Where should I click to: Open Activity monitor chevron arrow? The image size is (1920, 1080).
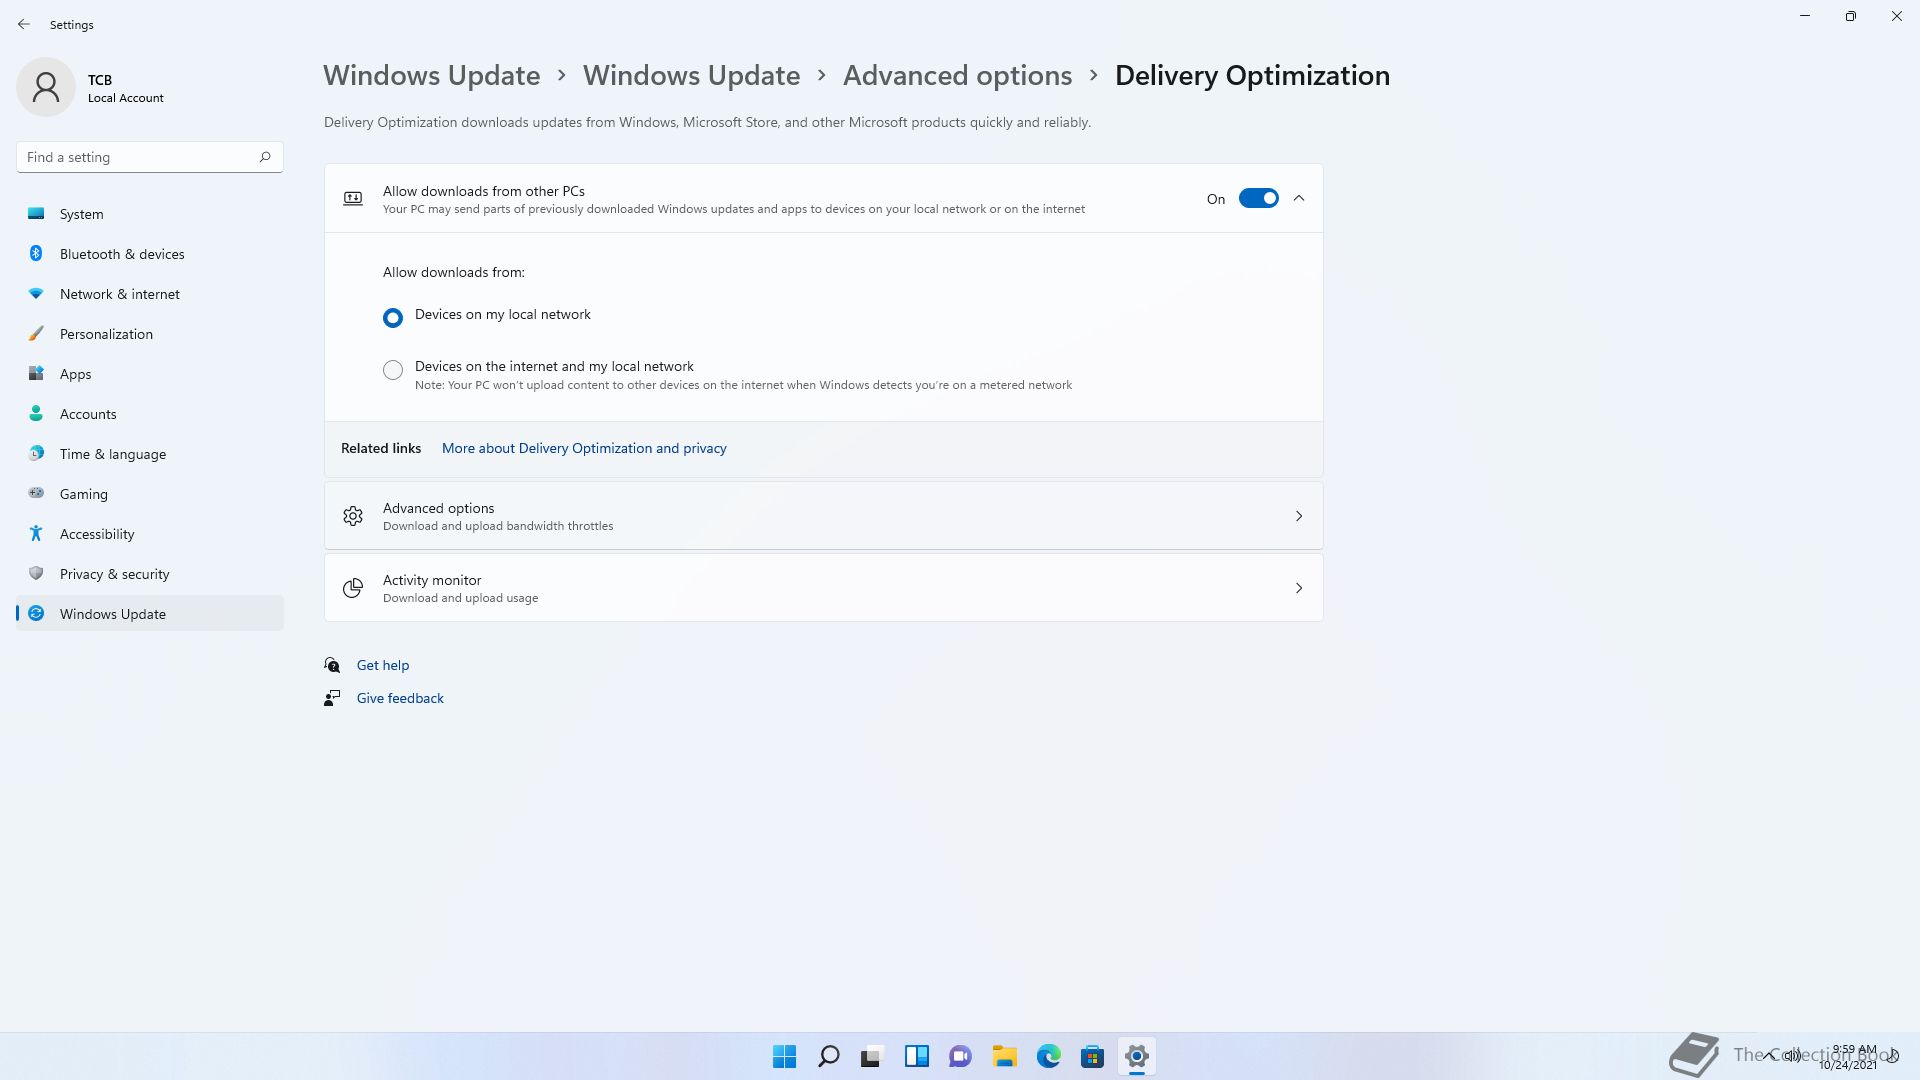coord(1299,588)
